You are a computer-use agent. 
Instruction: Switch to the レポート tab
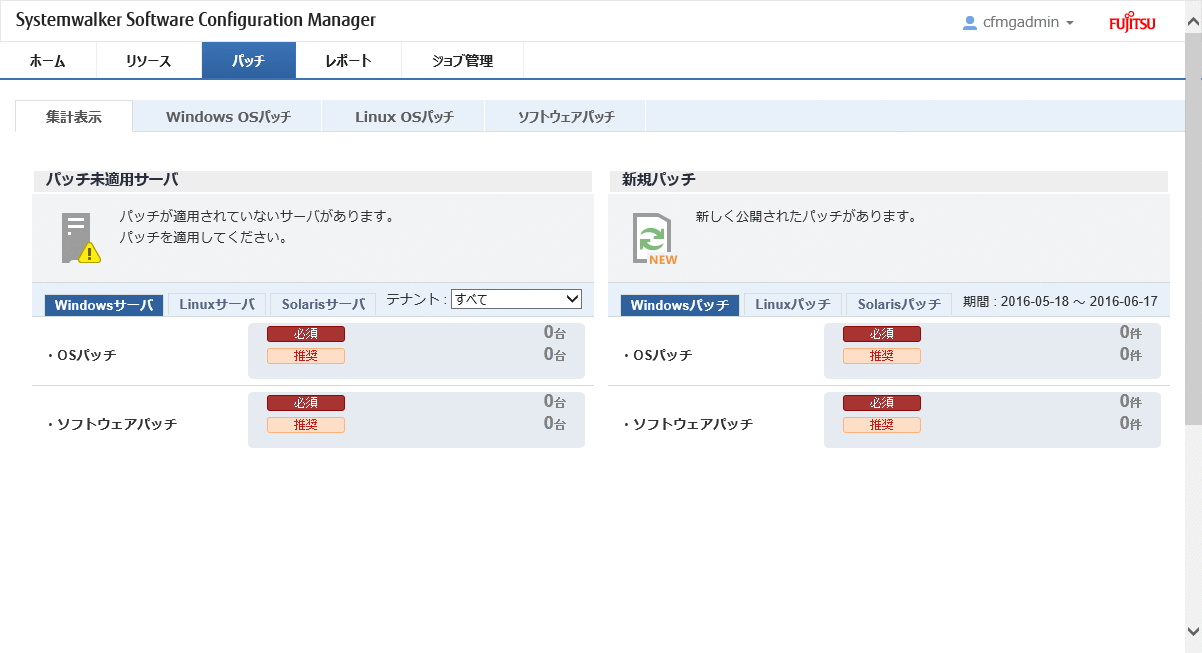click(x=349, y=61)
